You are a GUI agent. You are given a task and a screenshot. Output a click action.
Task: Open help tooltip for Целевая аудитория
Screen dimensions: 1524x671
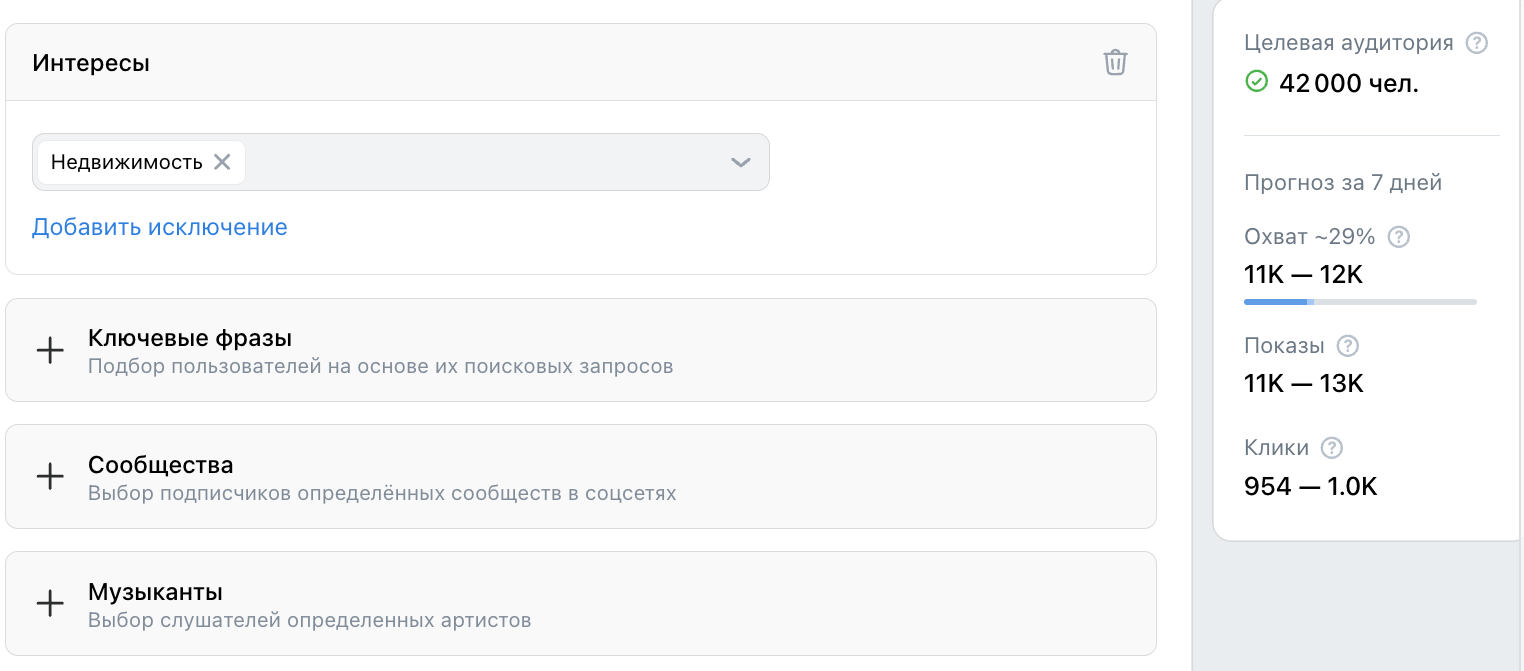(x=1476, y=43)
